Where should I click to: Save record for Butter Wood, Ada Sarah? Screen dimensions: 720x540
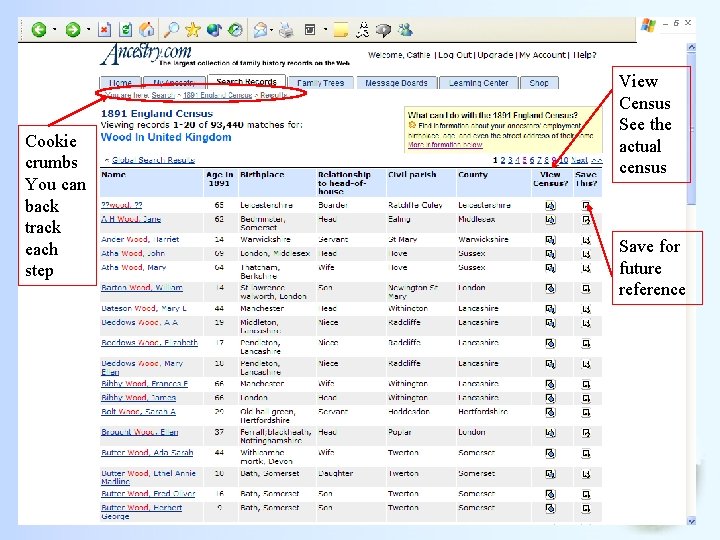(586, 453)
